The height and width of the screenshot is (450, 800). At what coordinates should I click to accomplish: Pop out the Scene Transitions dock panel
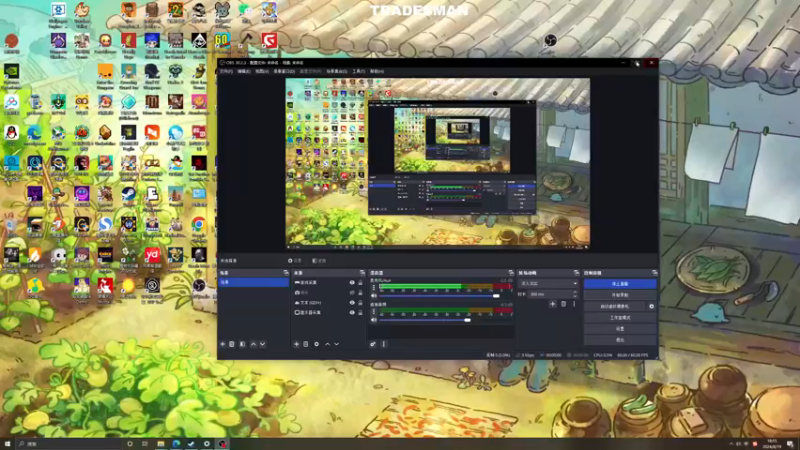[x=576, y=273]
